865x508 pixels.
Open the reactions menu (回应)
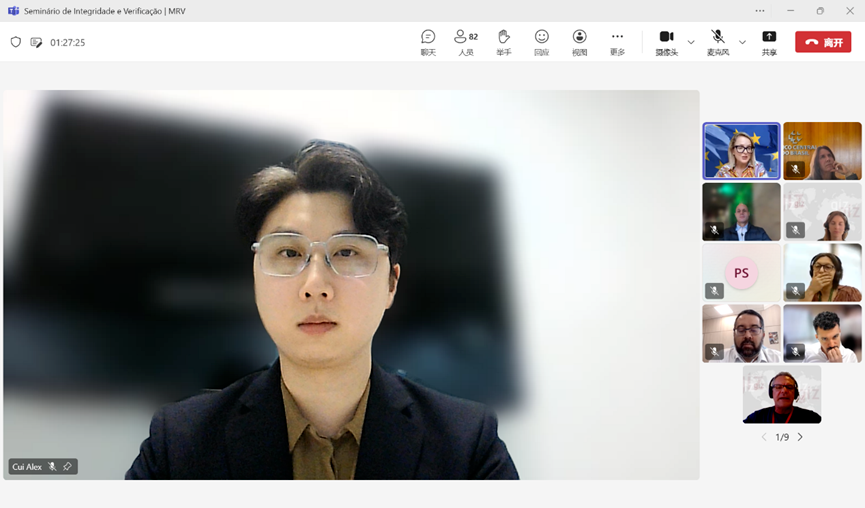[x=541, y=41]
